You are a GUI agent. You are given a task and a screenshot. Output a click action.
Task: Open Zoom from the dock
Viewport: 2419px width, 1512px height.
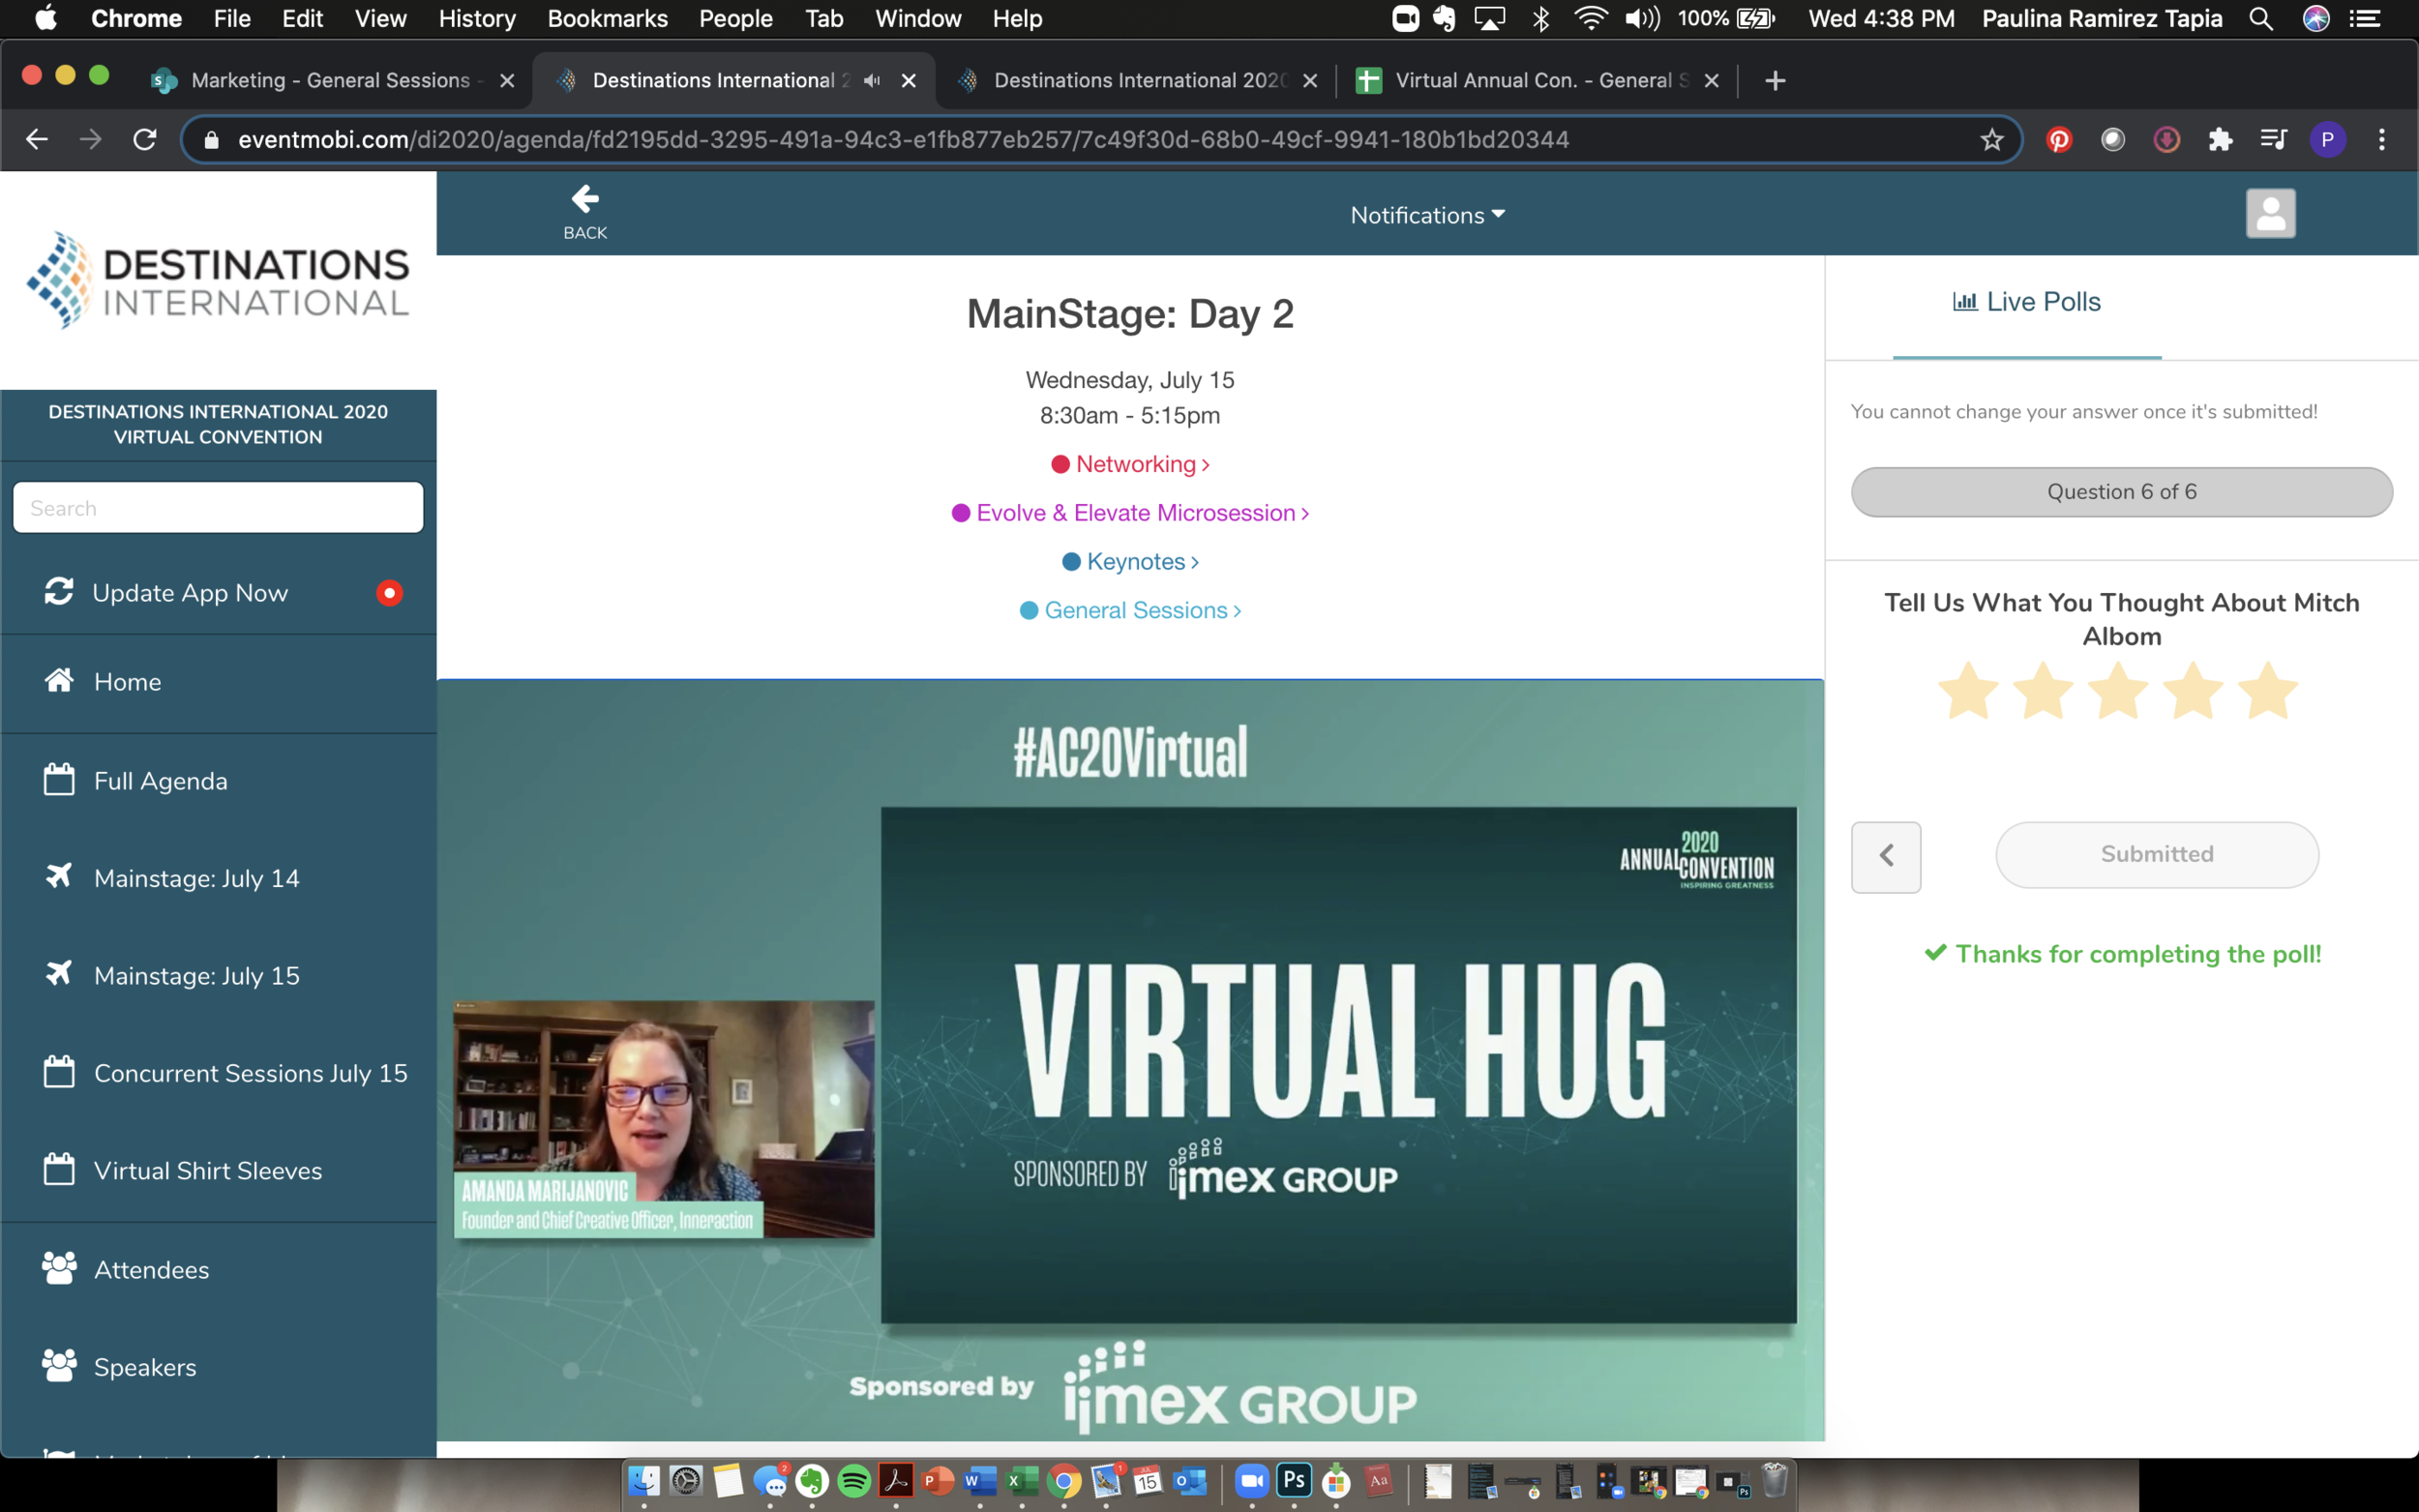click(x=1250, y=1481)
